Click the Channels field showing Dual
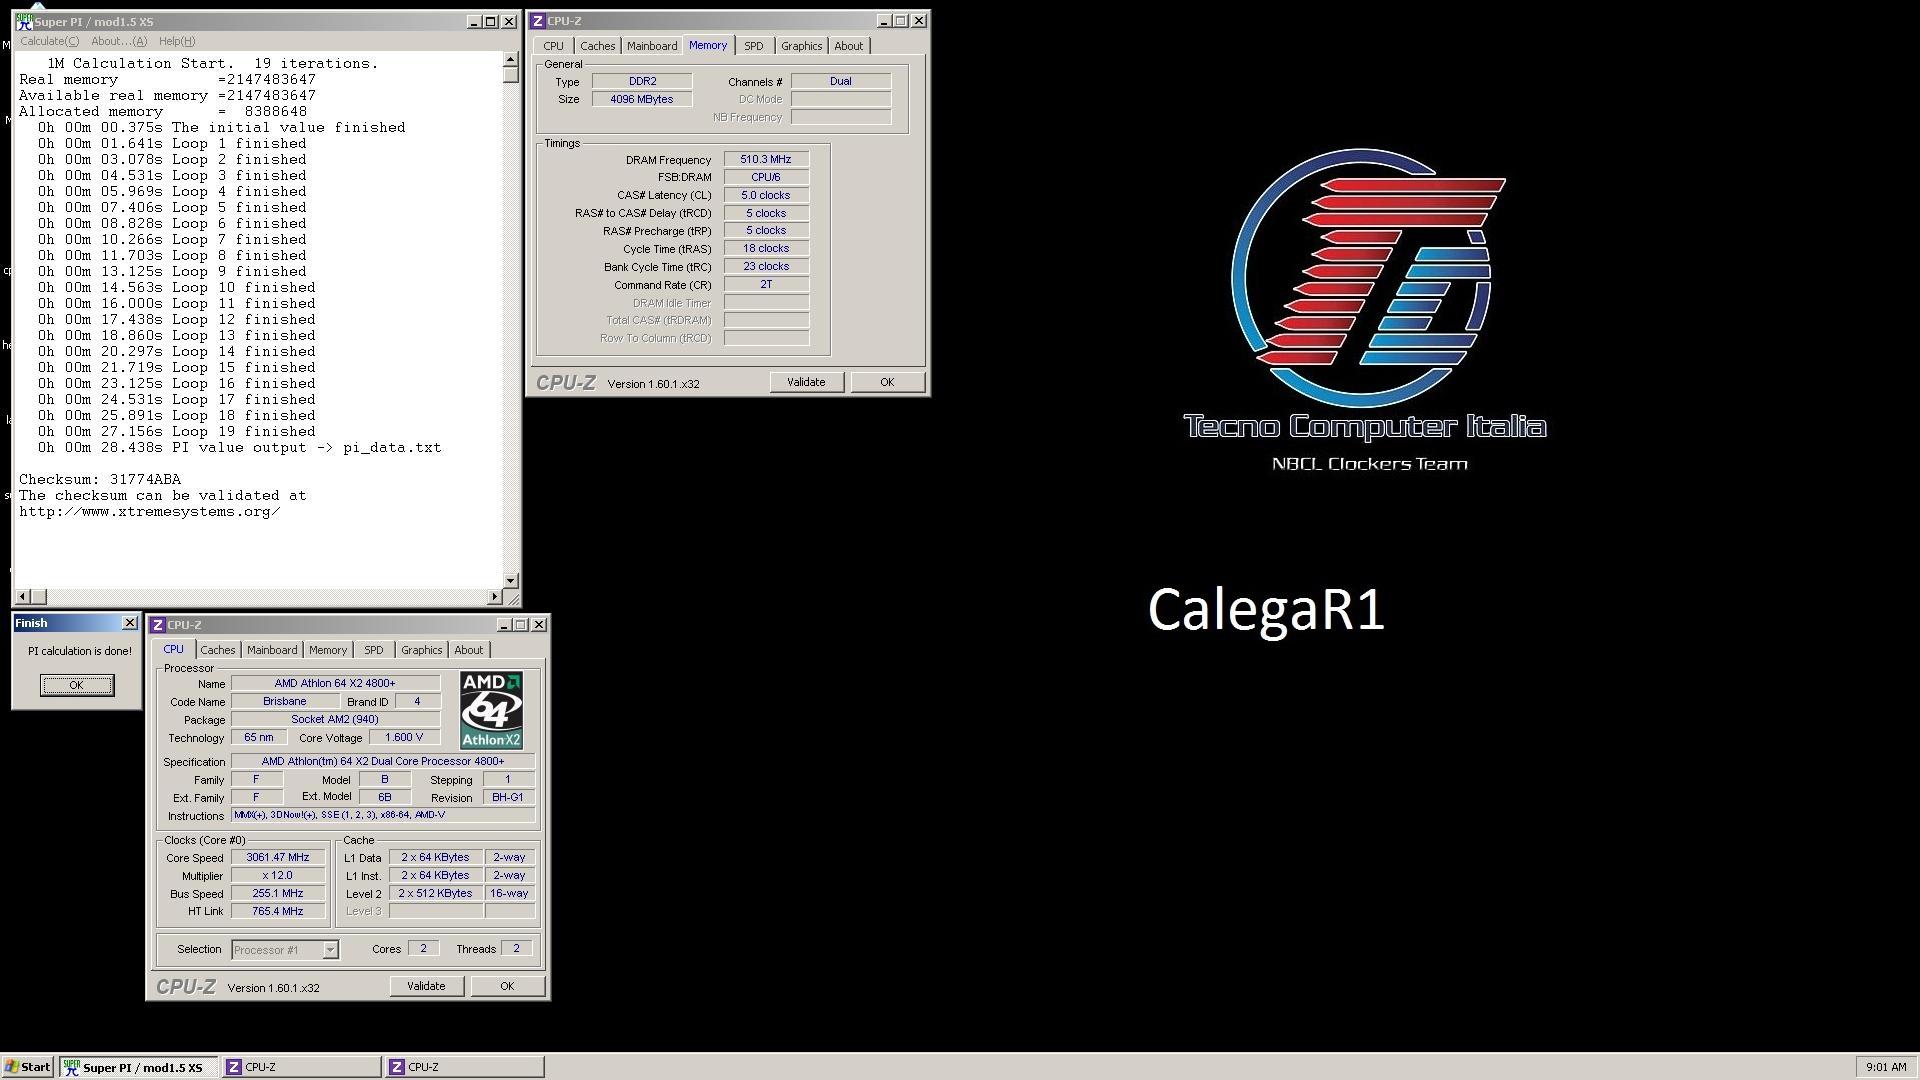The width and height of the screenshot is (1920, 1080). (x=841, y=81)
